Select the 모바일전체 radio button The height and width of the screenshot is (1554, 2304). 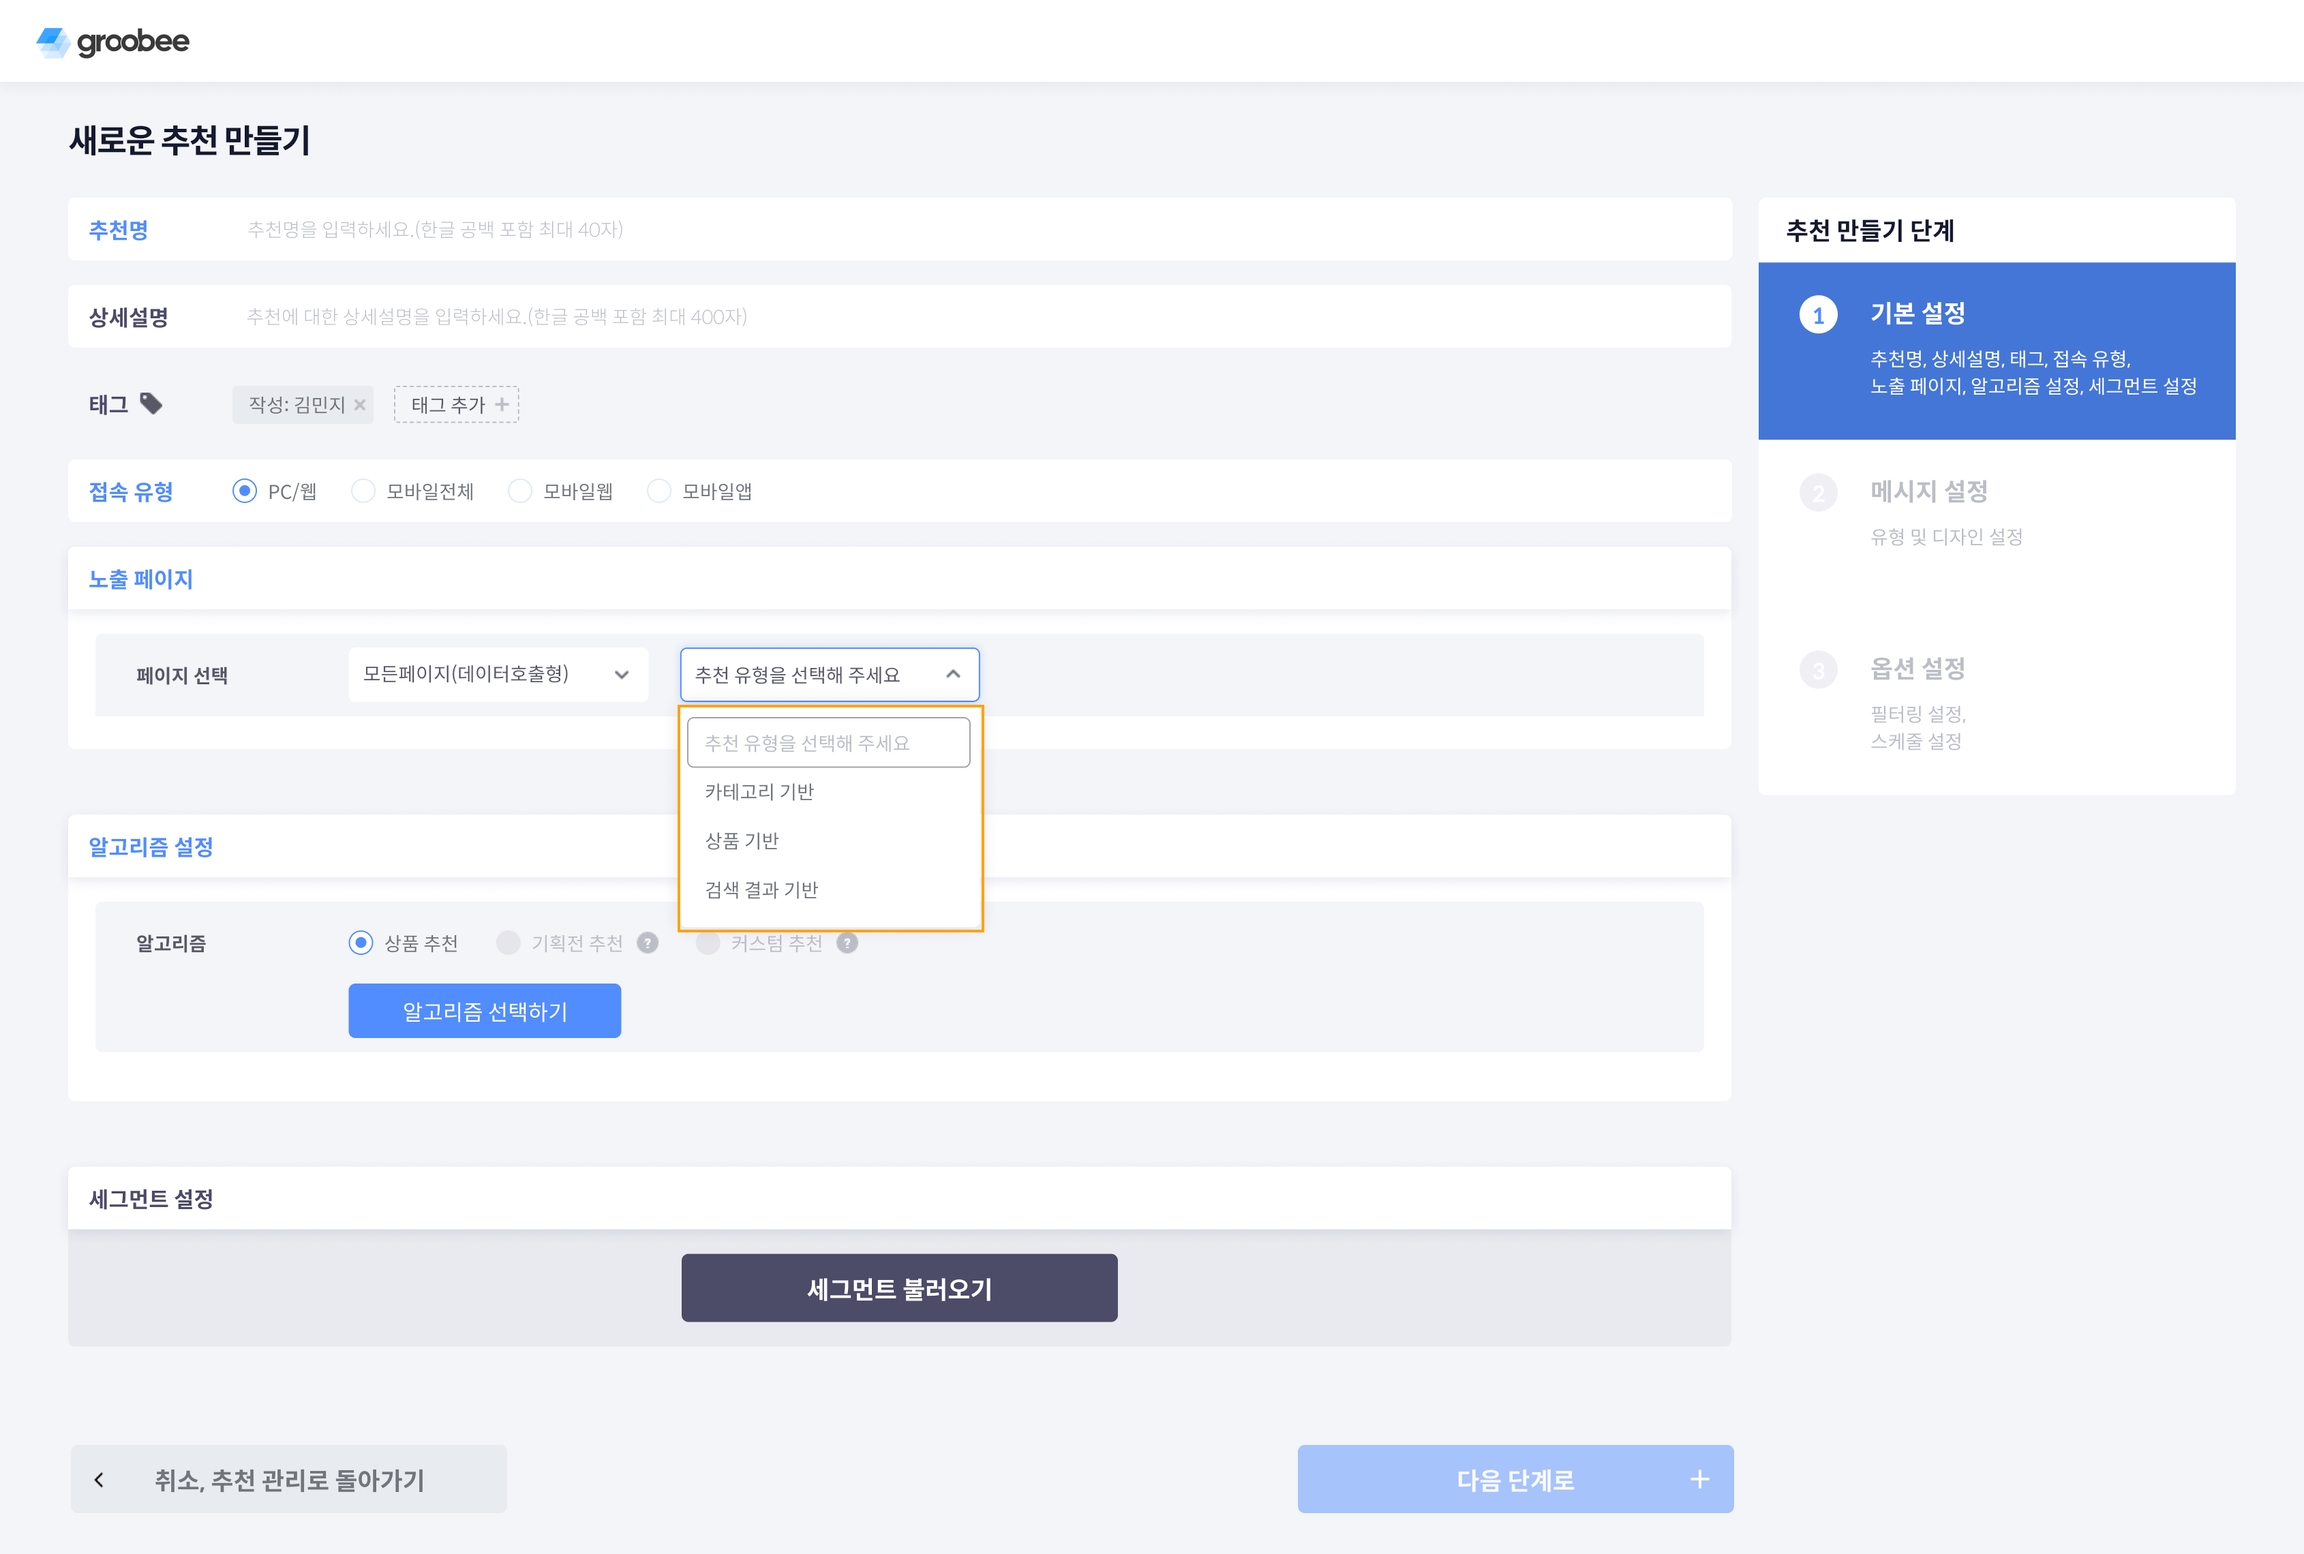(363, 491)
